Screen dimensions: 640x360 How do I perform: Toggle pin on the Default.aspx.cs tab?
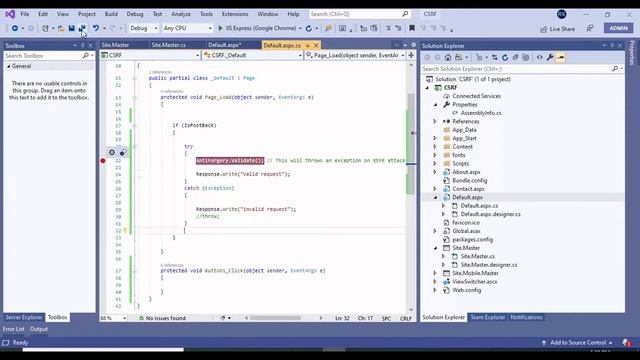pyautogui.click(x=308, y=45)
